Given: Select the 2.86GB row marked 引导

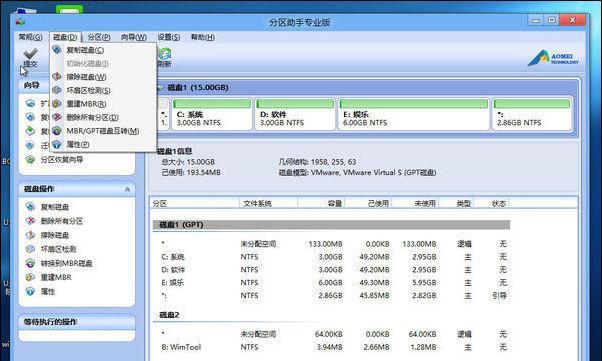Looking at the screenshot, I should tap(331, 295).
